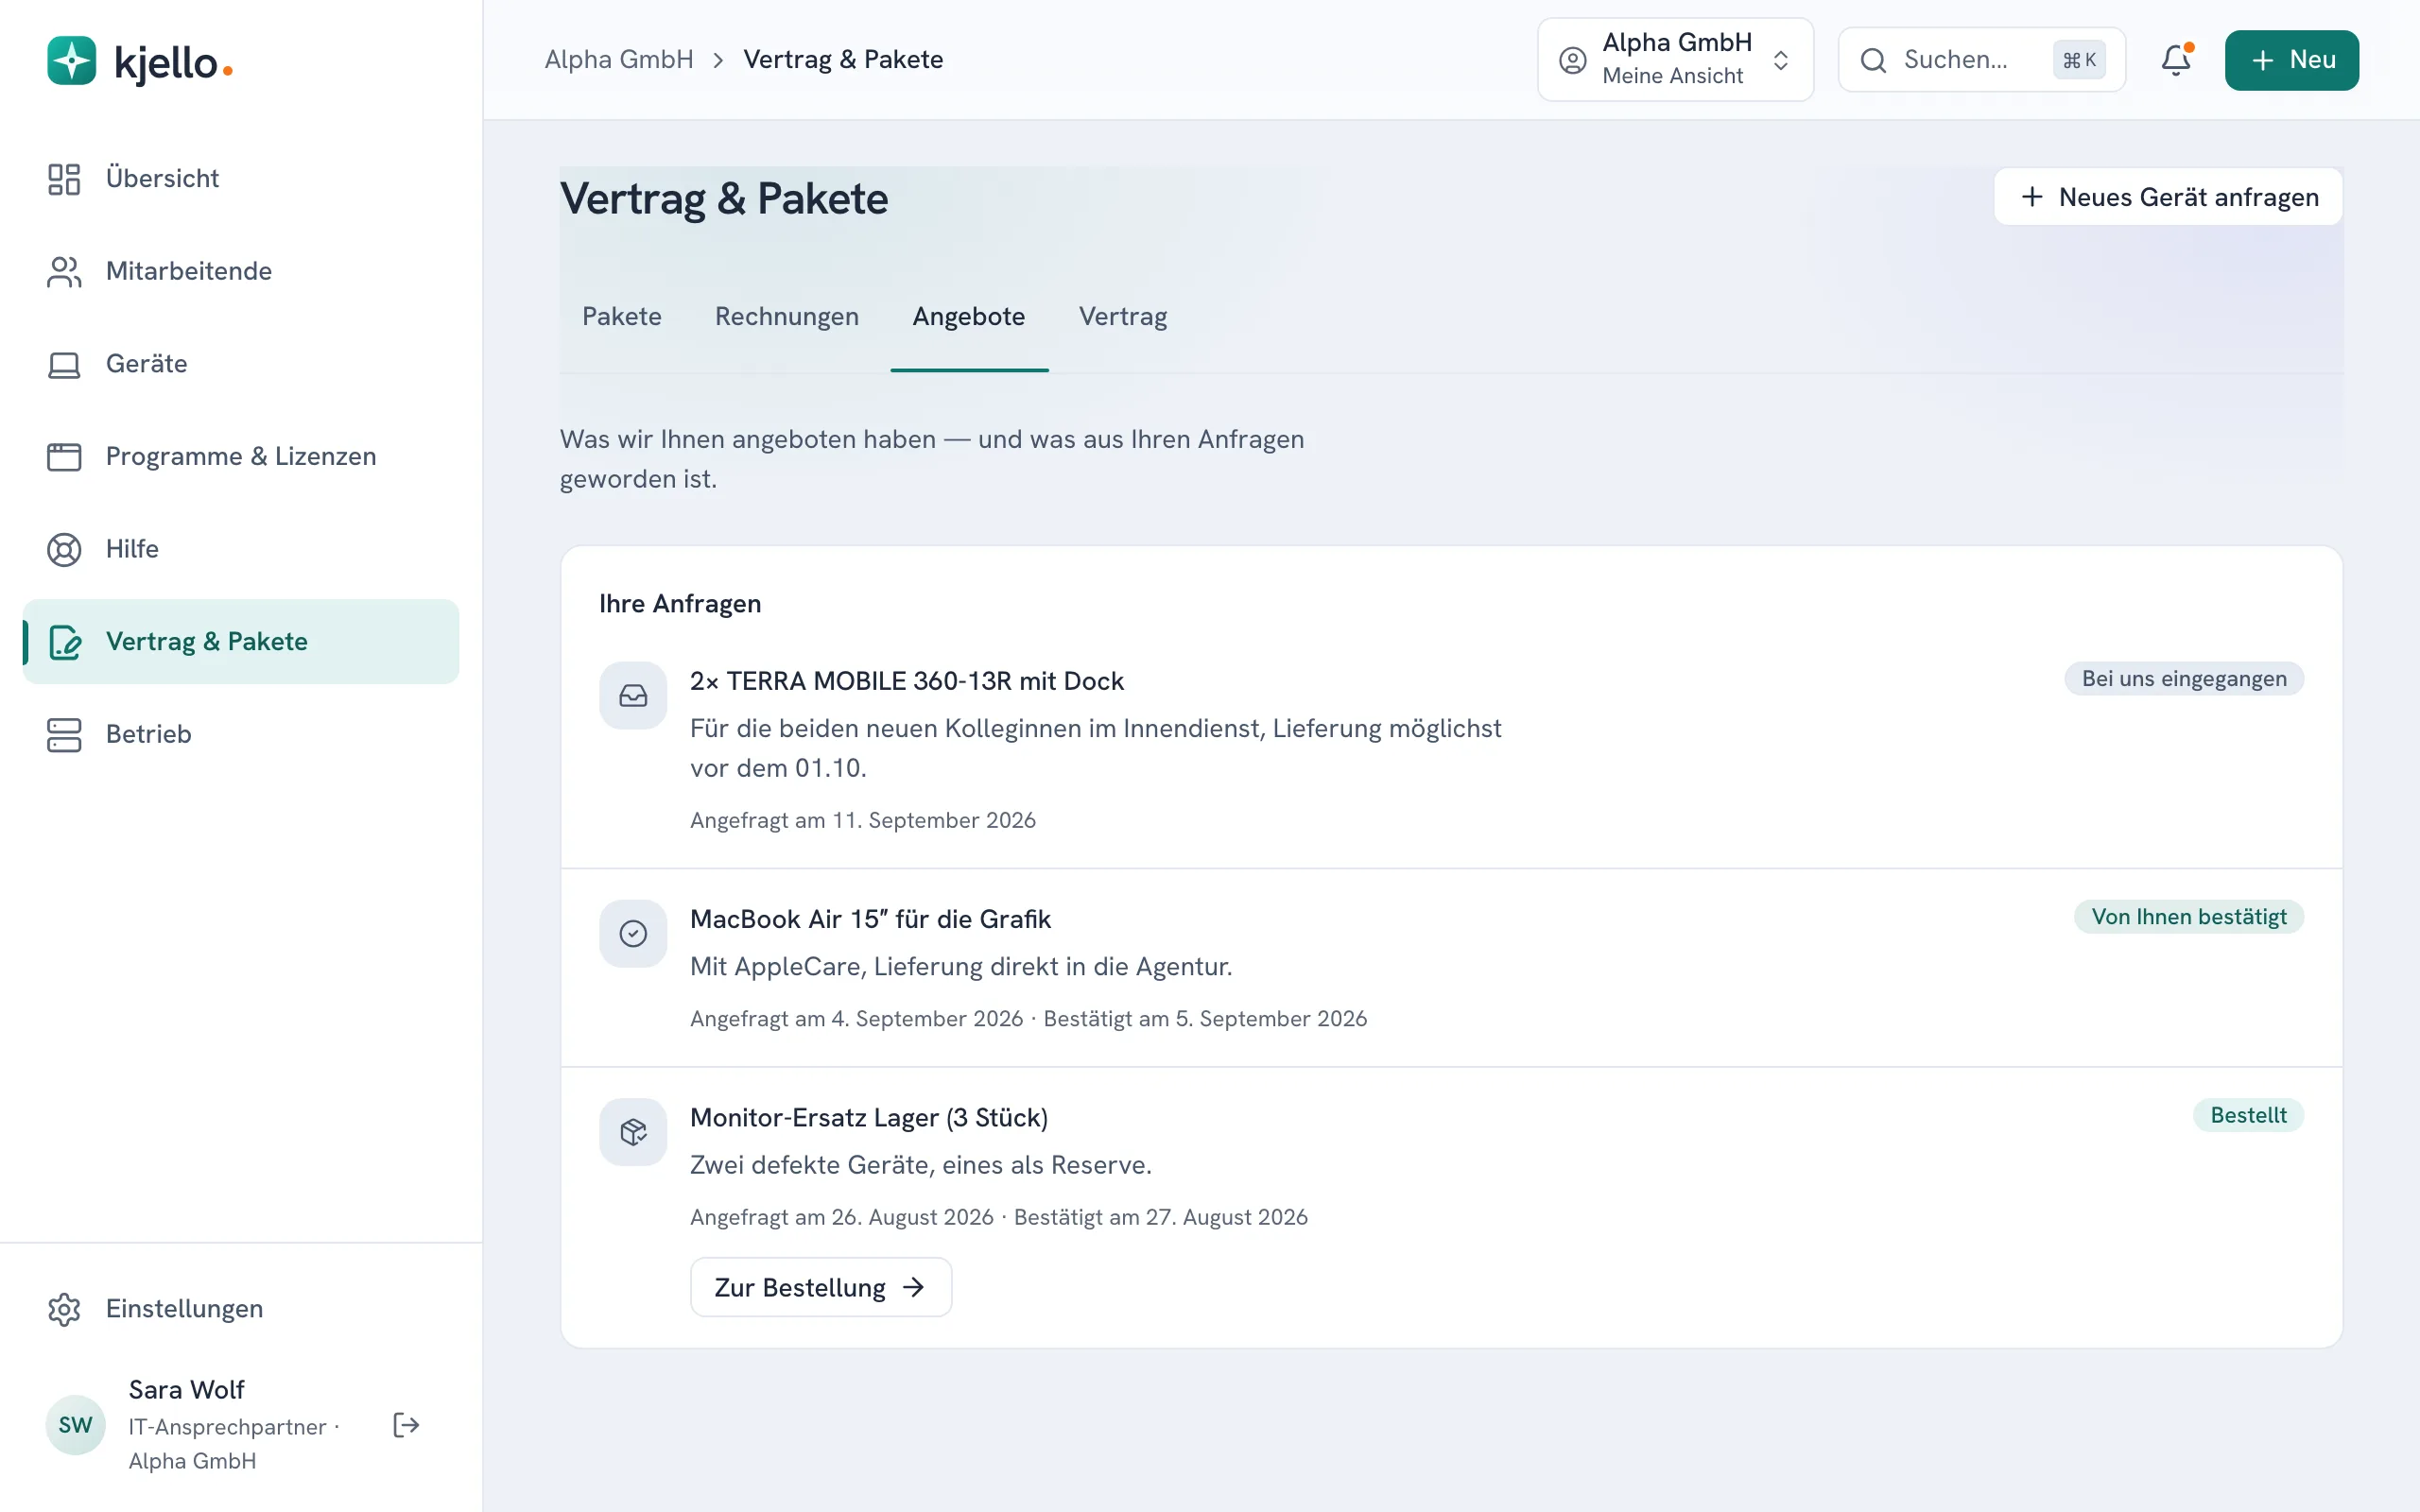Click the Hilfe lifebuoy icon

click(x=64, y=550)
